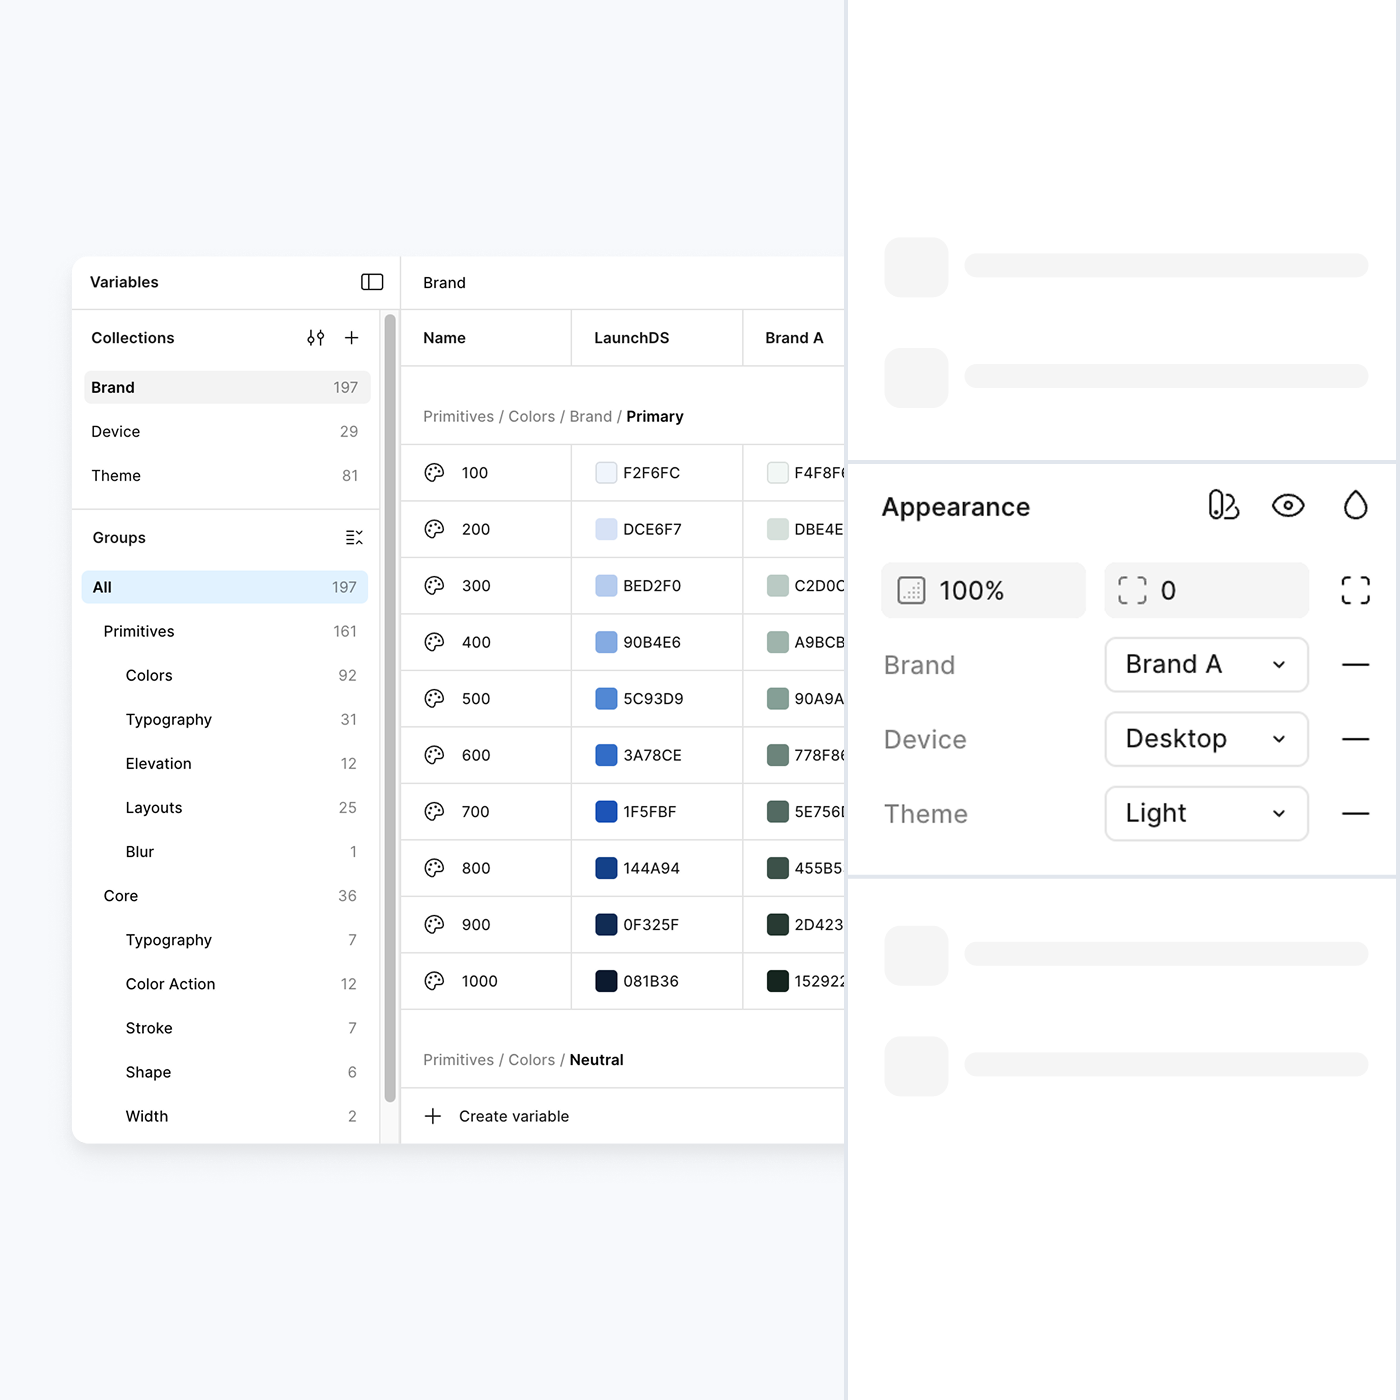Remove the Theme mode with minus
Screen dimensions: 1400x1400
point(1355,814)
